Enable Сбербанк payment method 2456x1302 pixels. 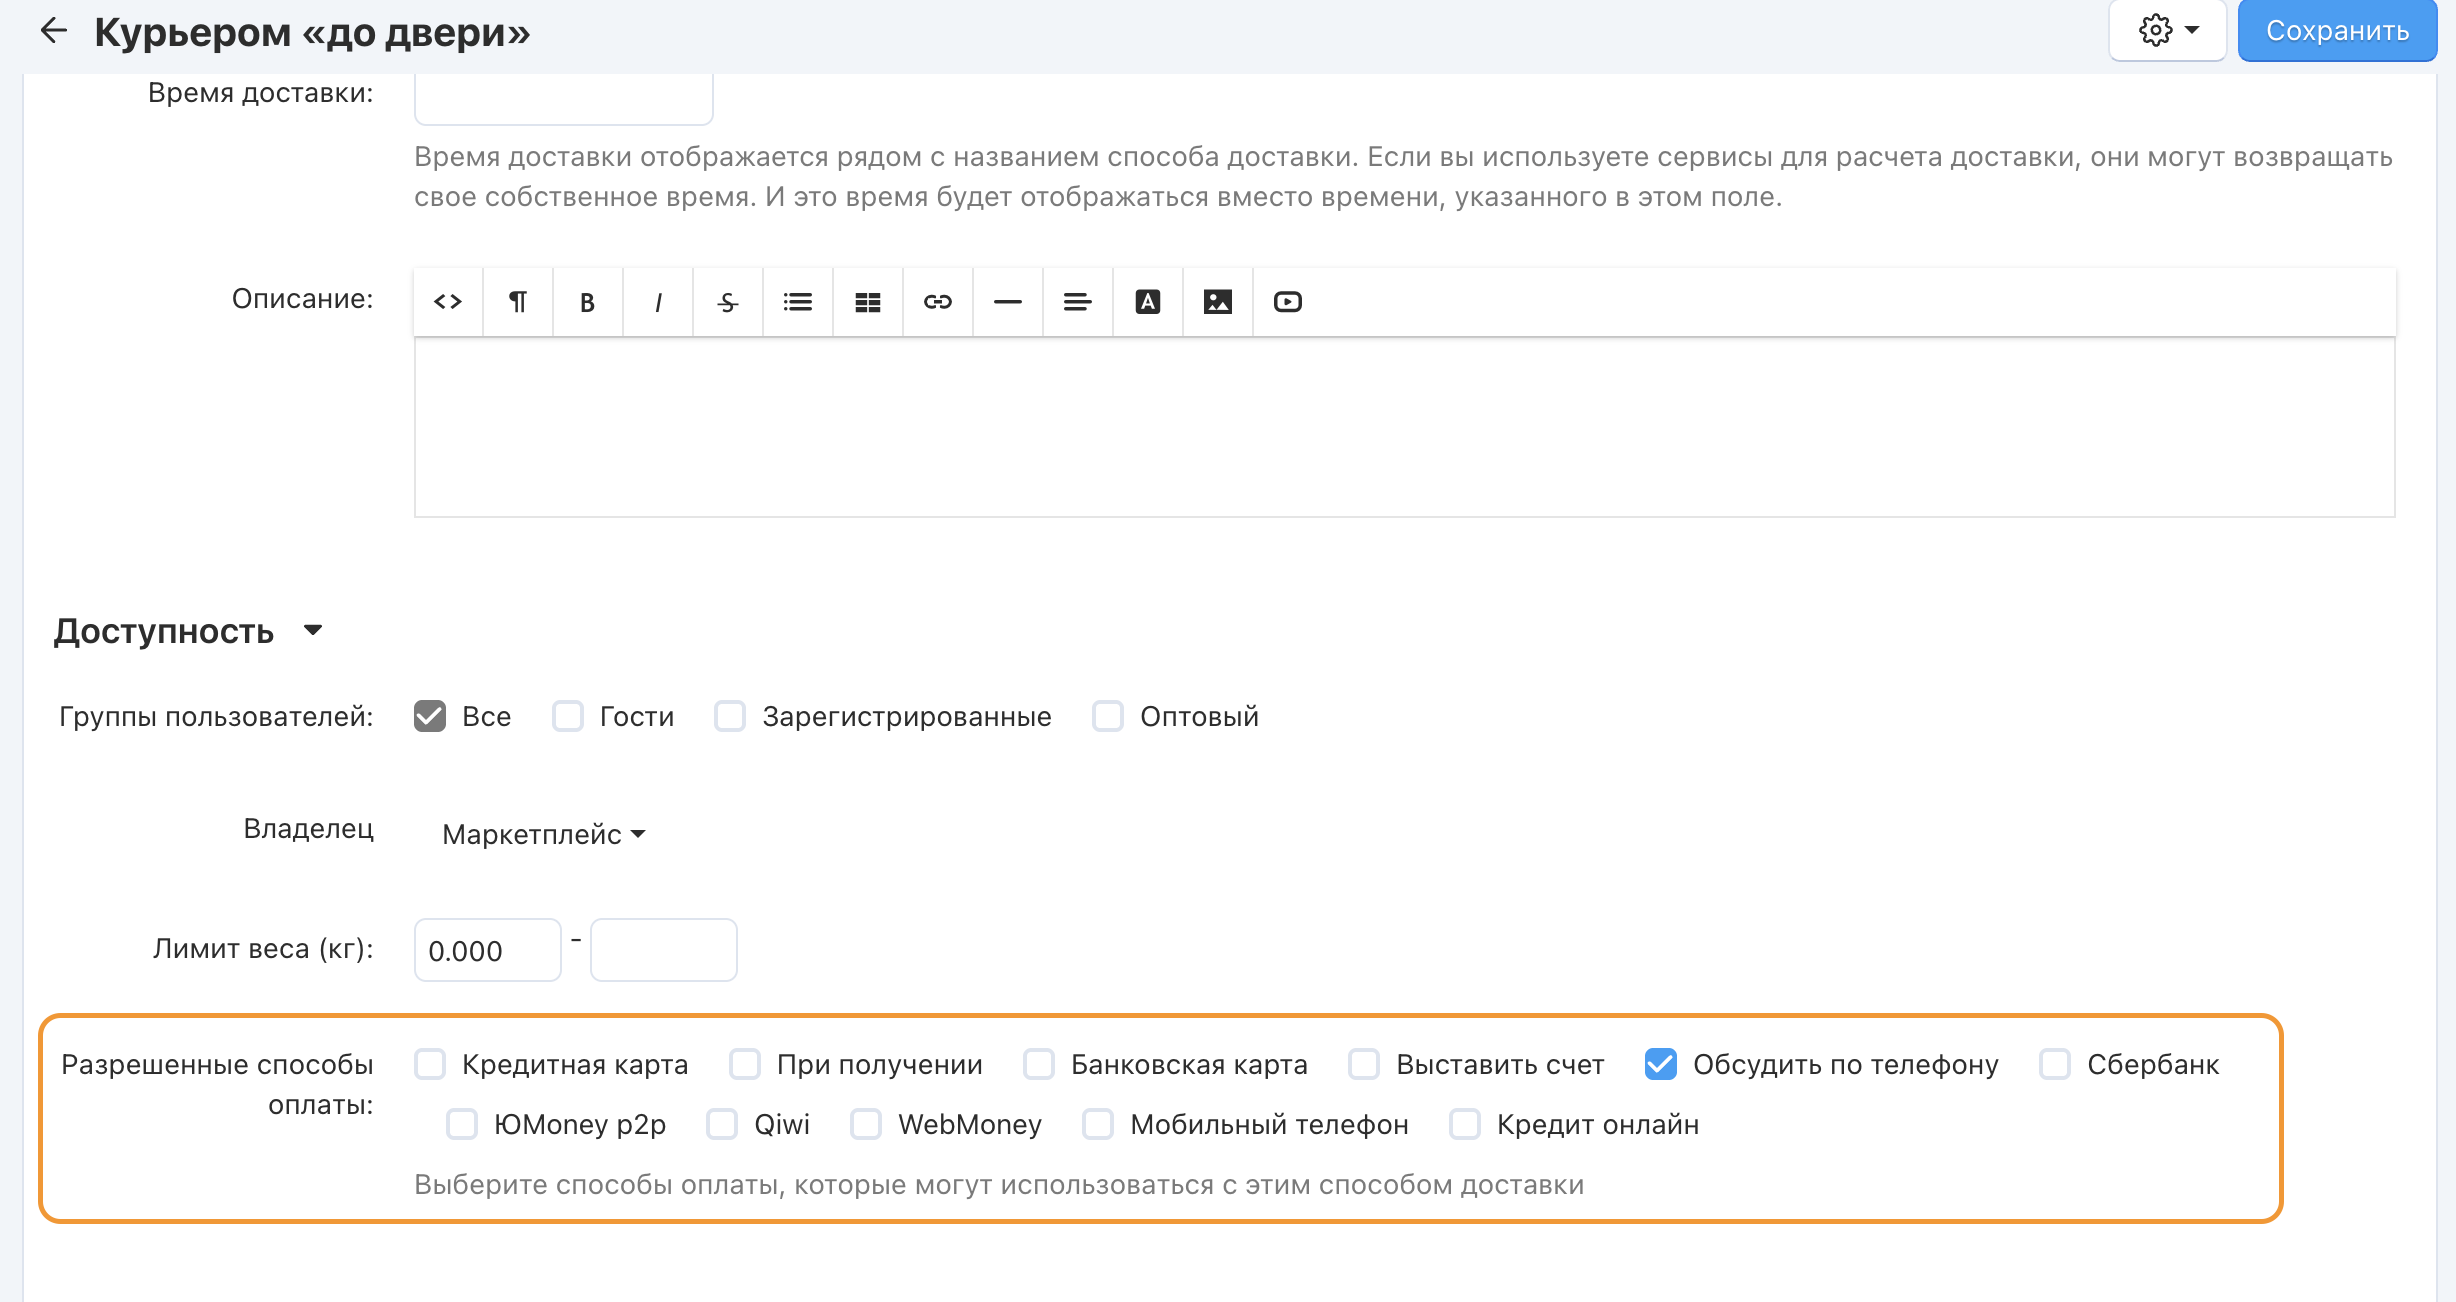point(2055,1064)
